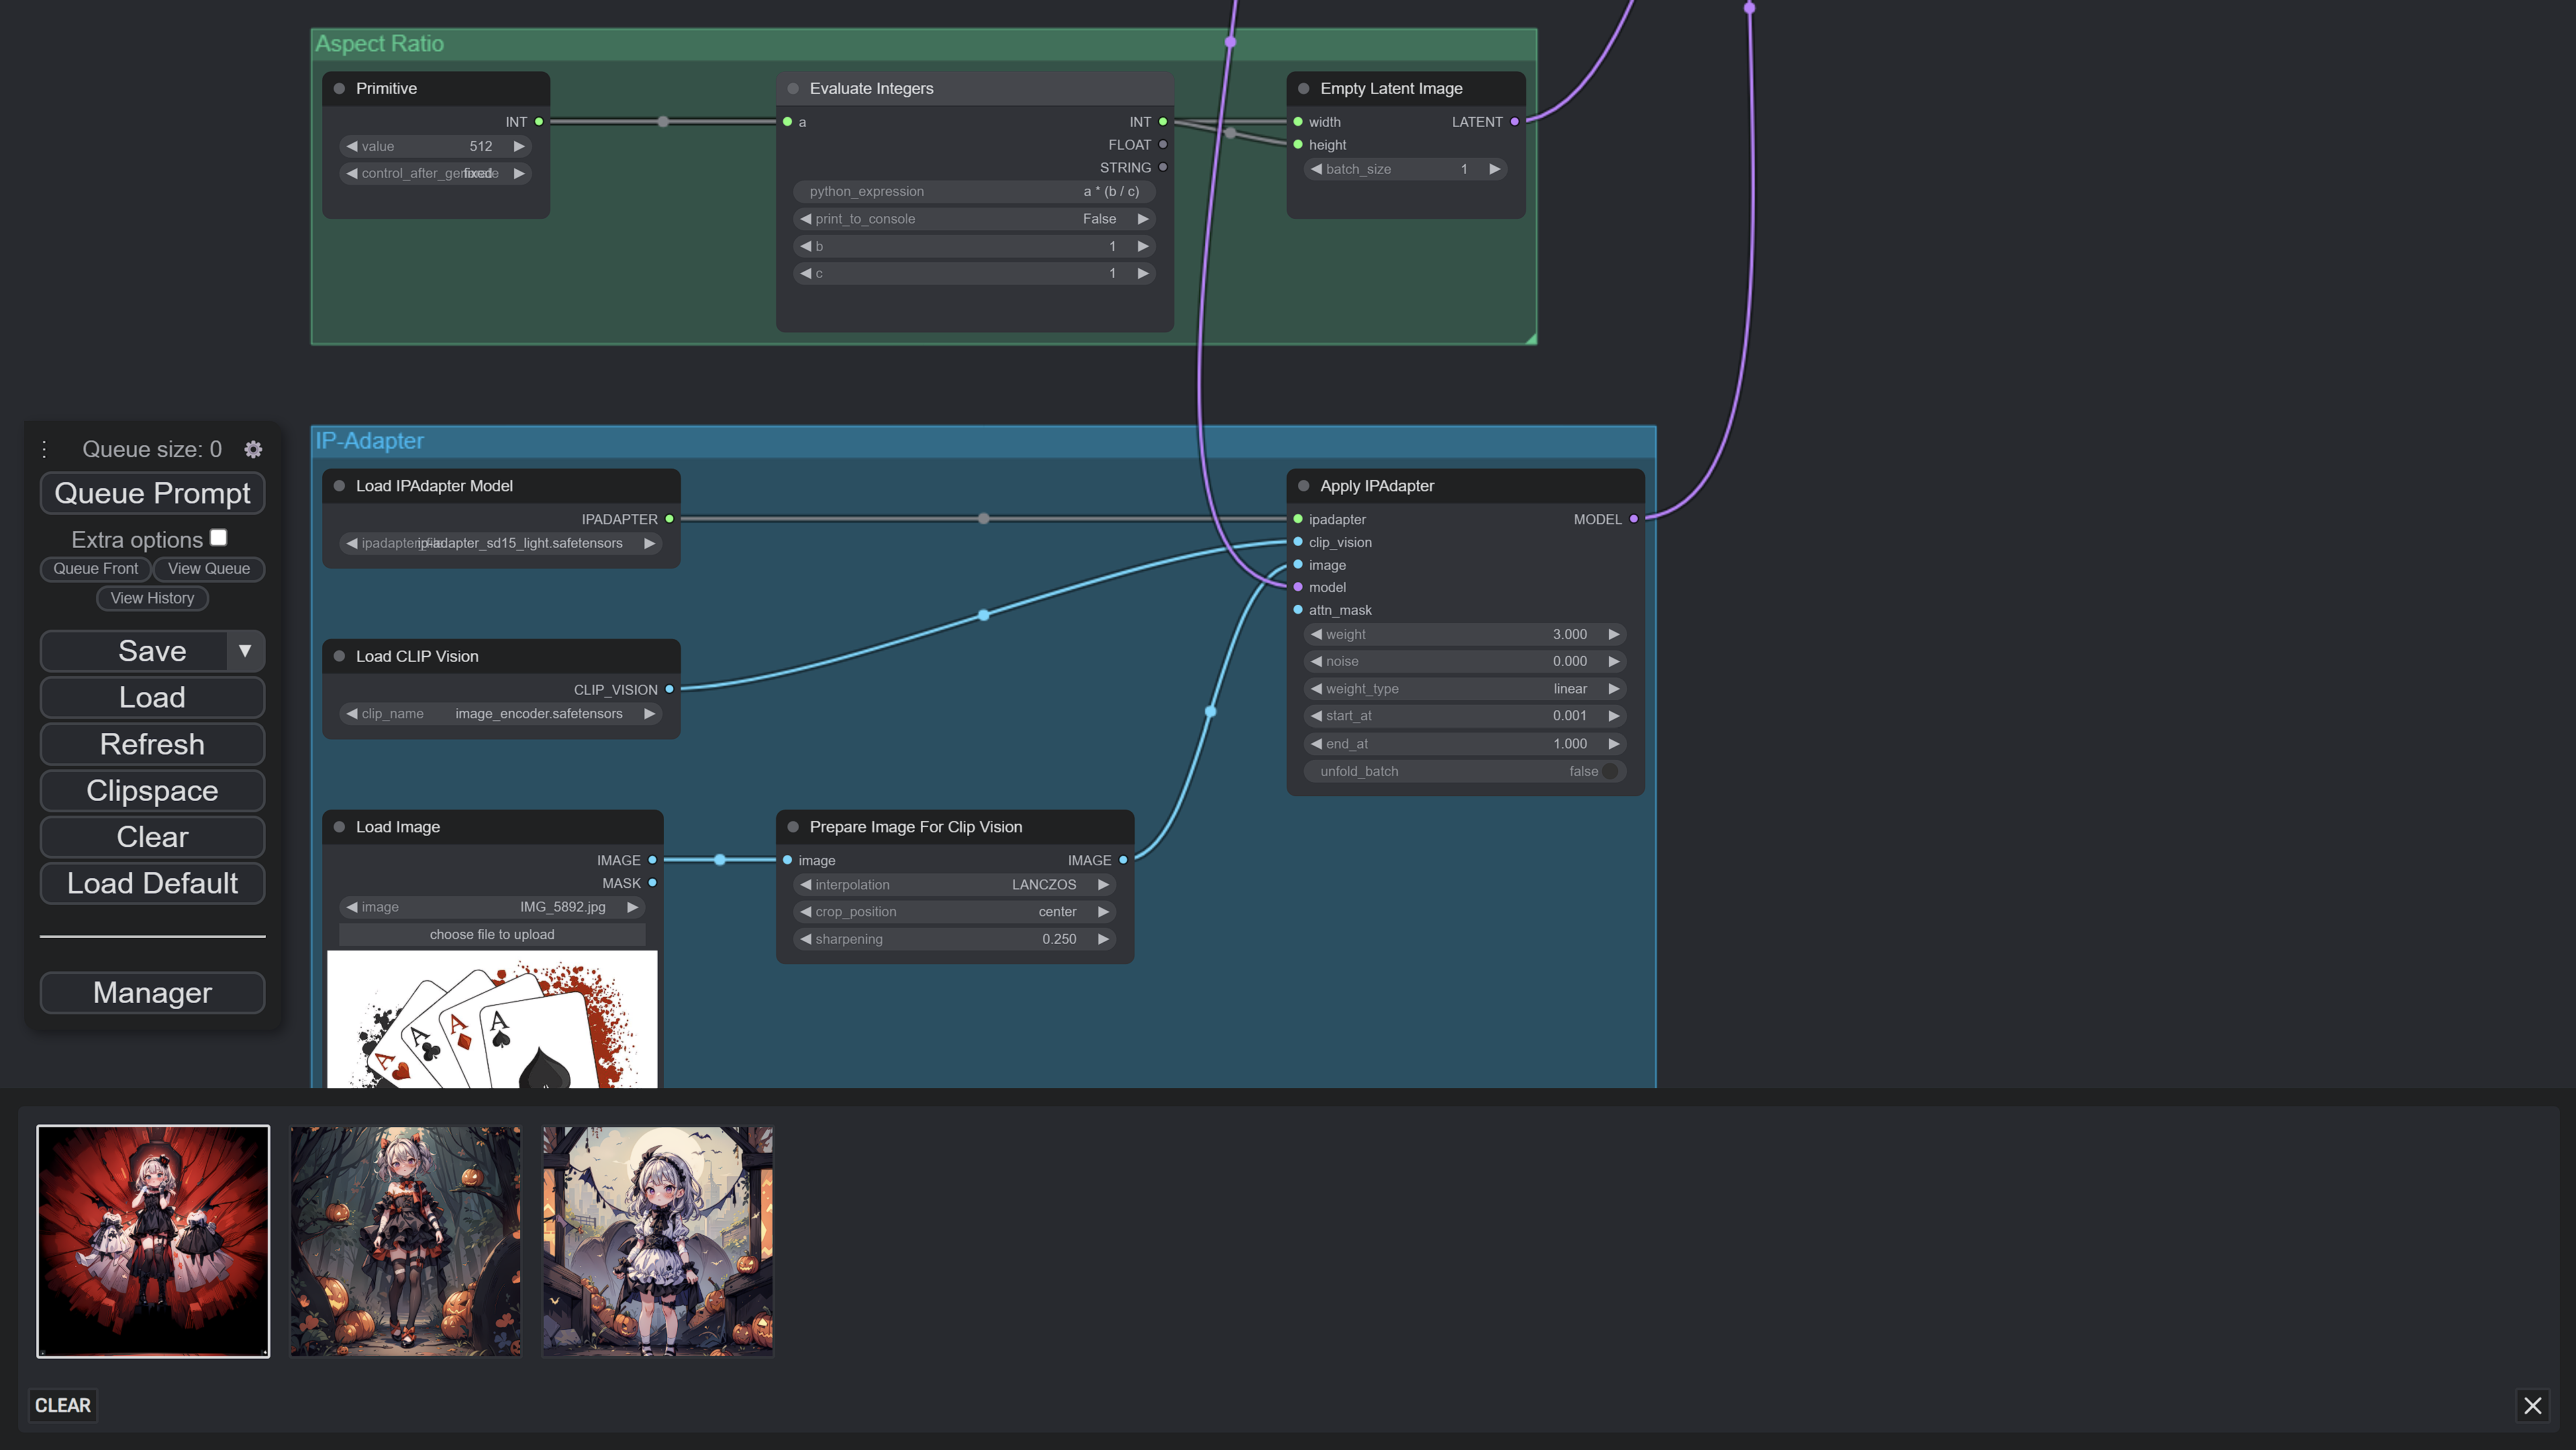Open the Manager button
Viewport: 2576px width, 1450px height.
[152, 992]
